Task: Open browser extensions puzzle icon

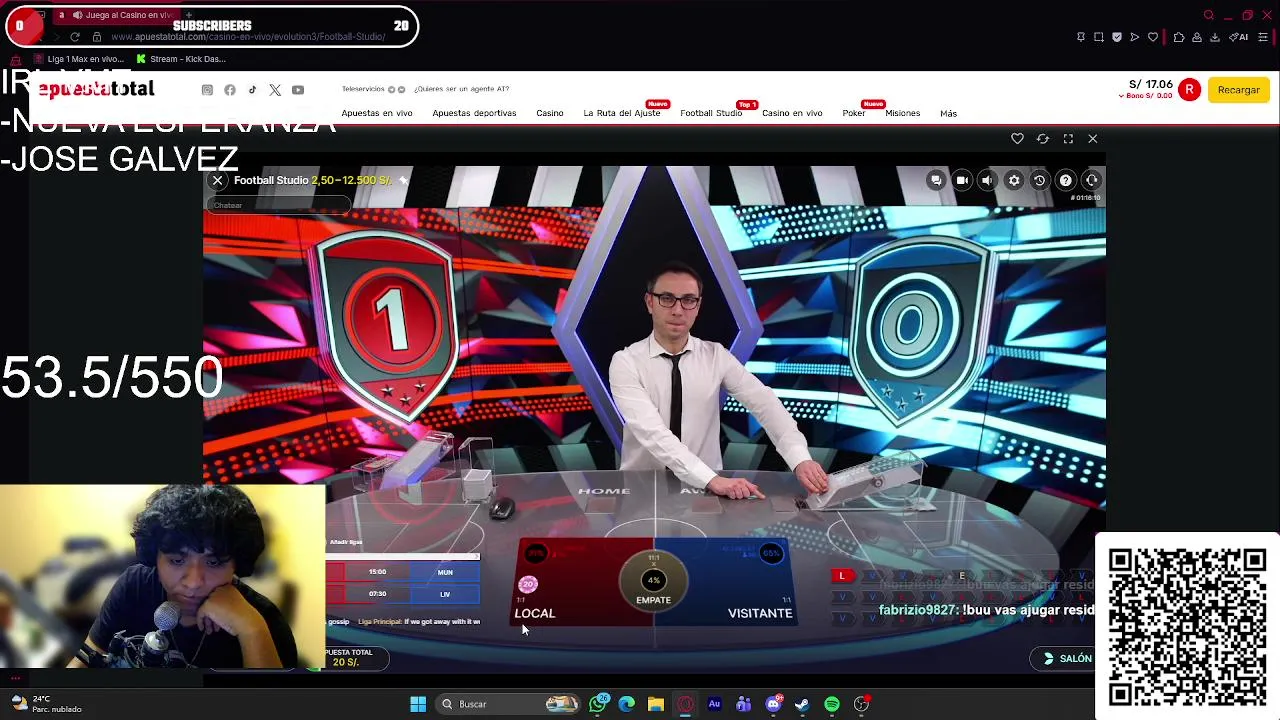Action: pyautogui.click(x=1179, y=37)
